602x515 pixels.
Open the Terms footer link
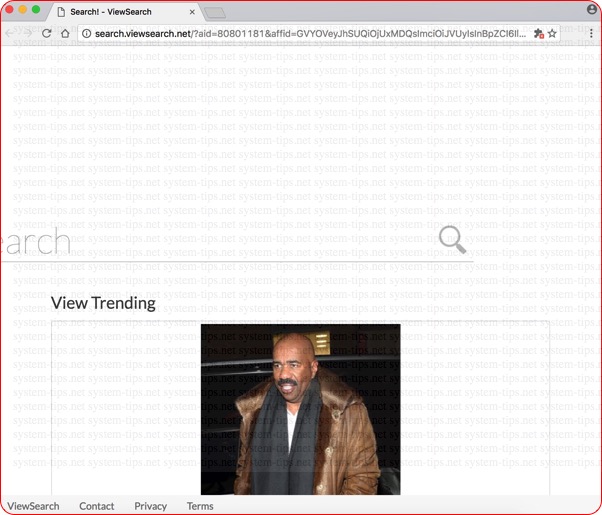200,506
